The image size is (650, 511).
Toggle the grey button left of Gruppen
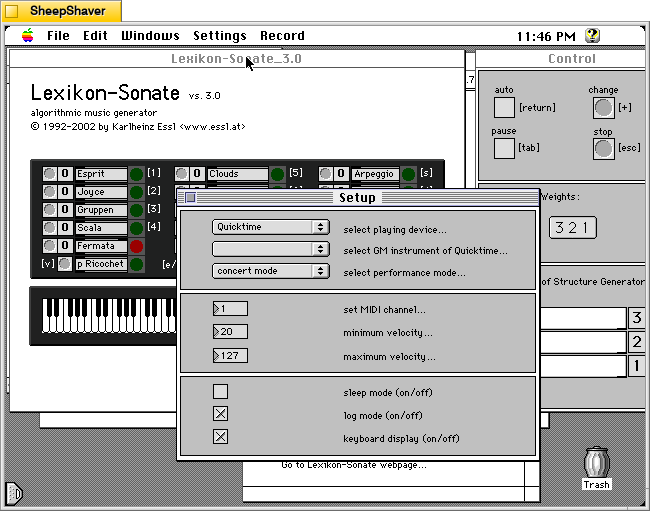(x=49, y=209)
